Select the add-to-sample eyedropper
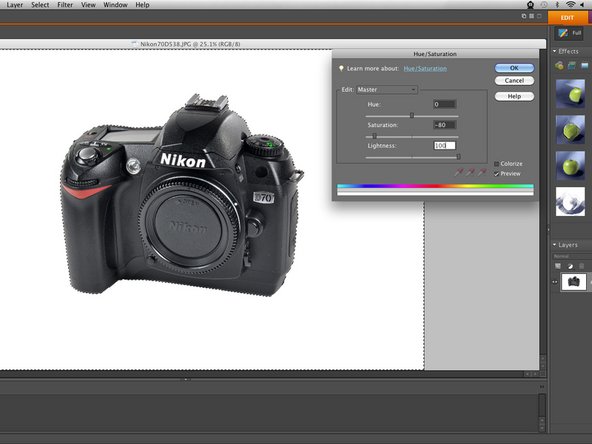This screenshot has height=444, width=592. [470, 173]
